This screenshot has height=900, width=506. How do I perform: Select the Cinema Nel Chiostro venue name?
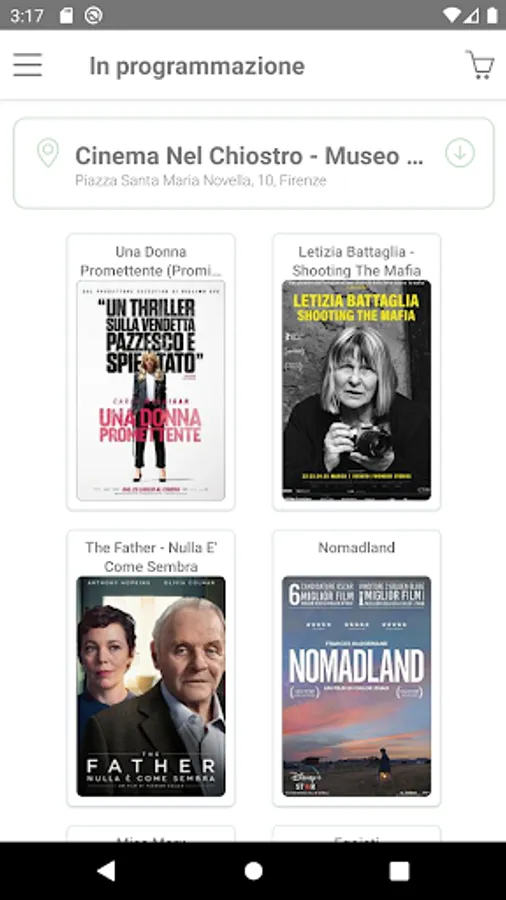pos(249,156)
